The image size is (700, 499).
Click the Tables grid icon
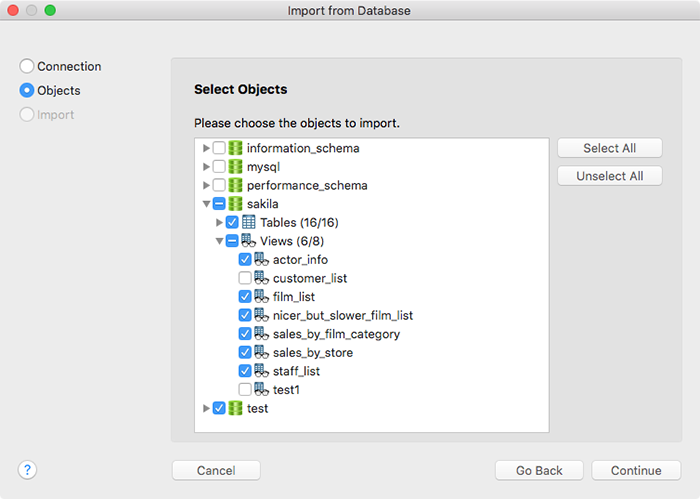(249, 222)
